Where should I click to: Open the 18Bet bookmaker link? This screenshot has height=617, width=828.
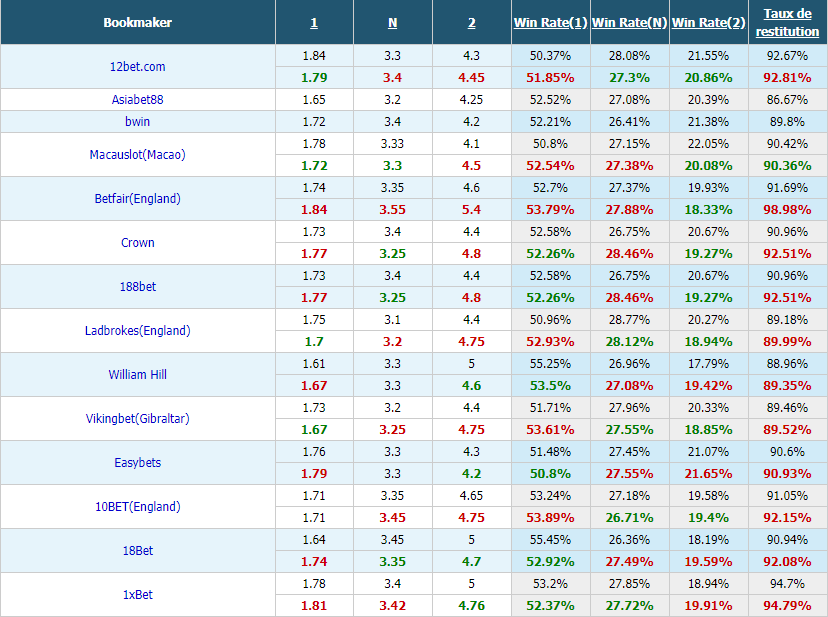137,550
